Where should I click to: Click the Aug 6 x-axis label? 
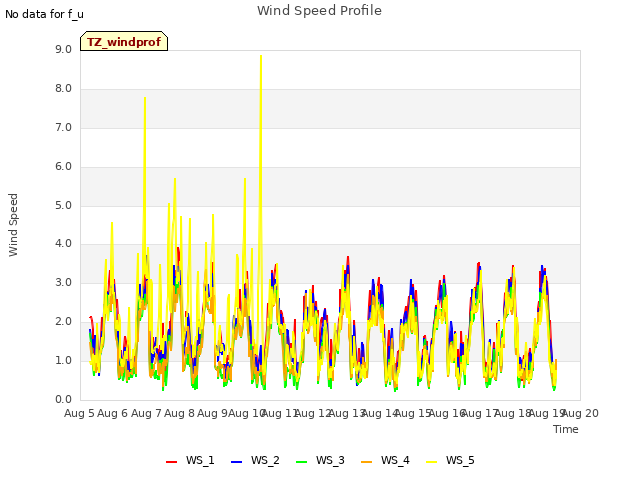point(113,413)
